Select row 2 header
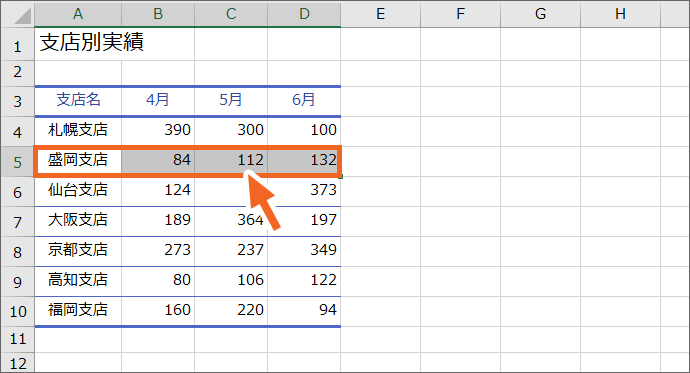Image resolution: width=690 pixels, height=373 pixels. click(18, 73)
